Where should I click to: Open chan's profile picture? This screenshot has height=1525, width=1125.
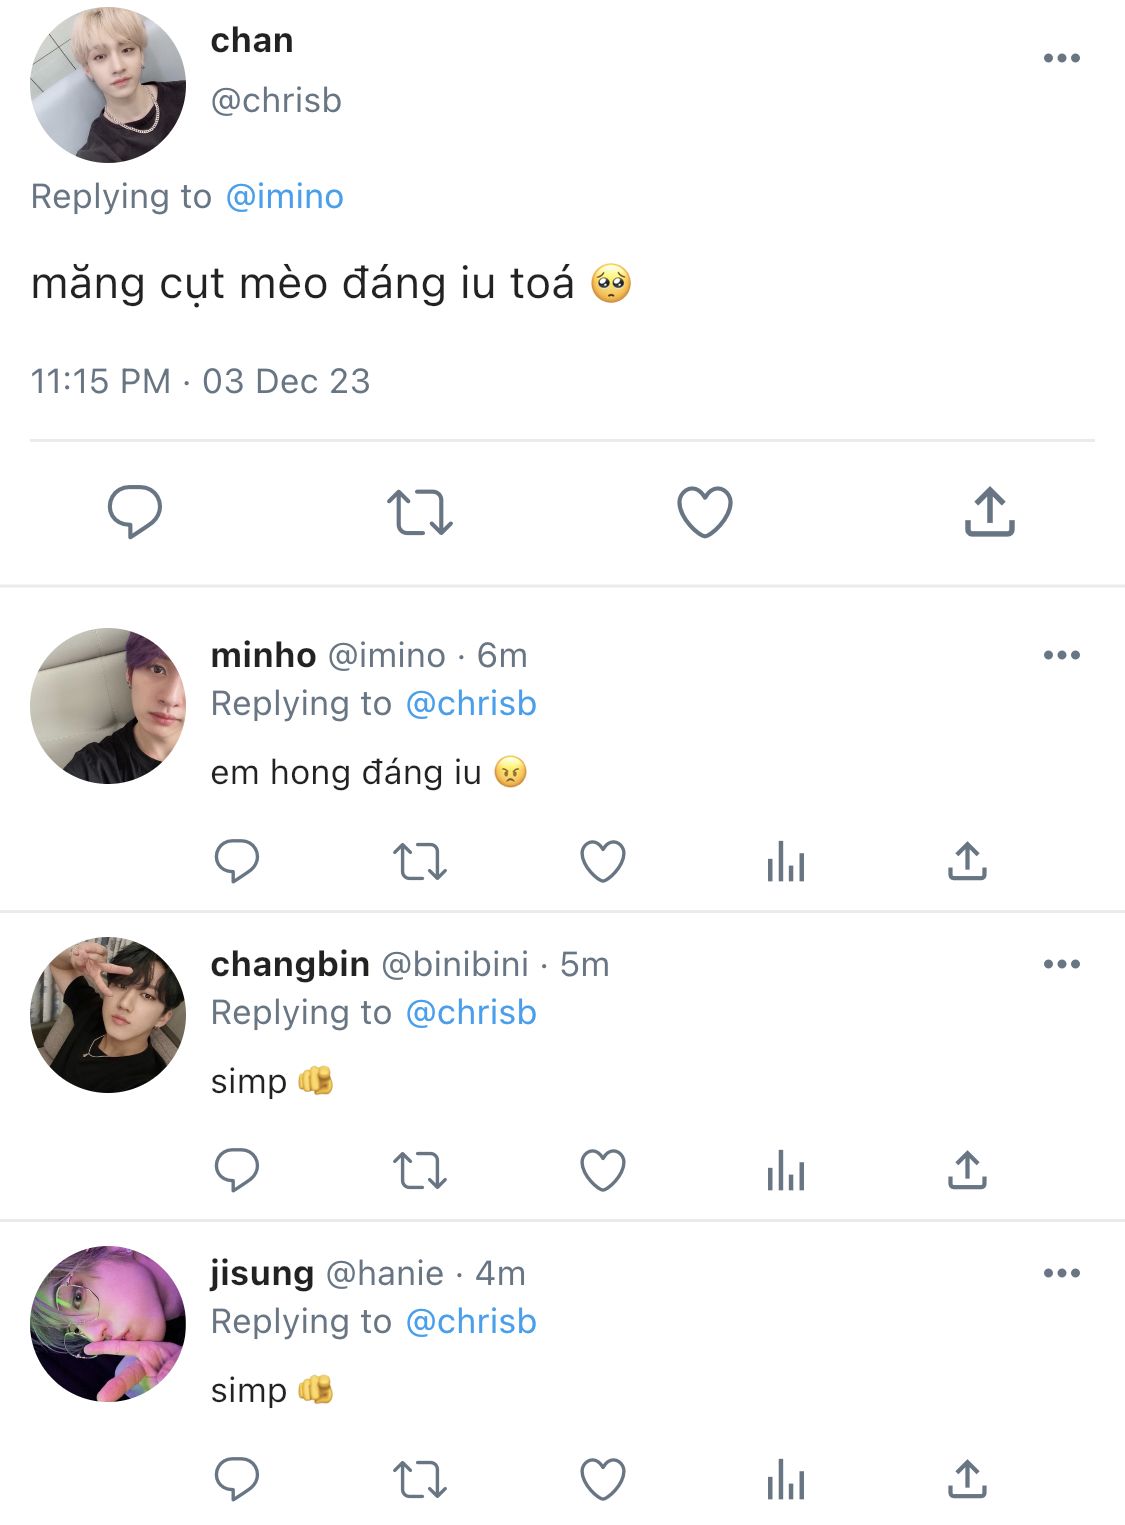108,85
